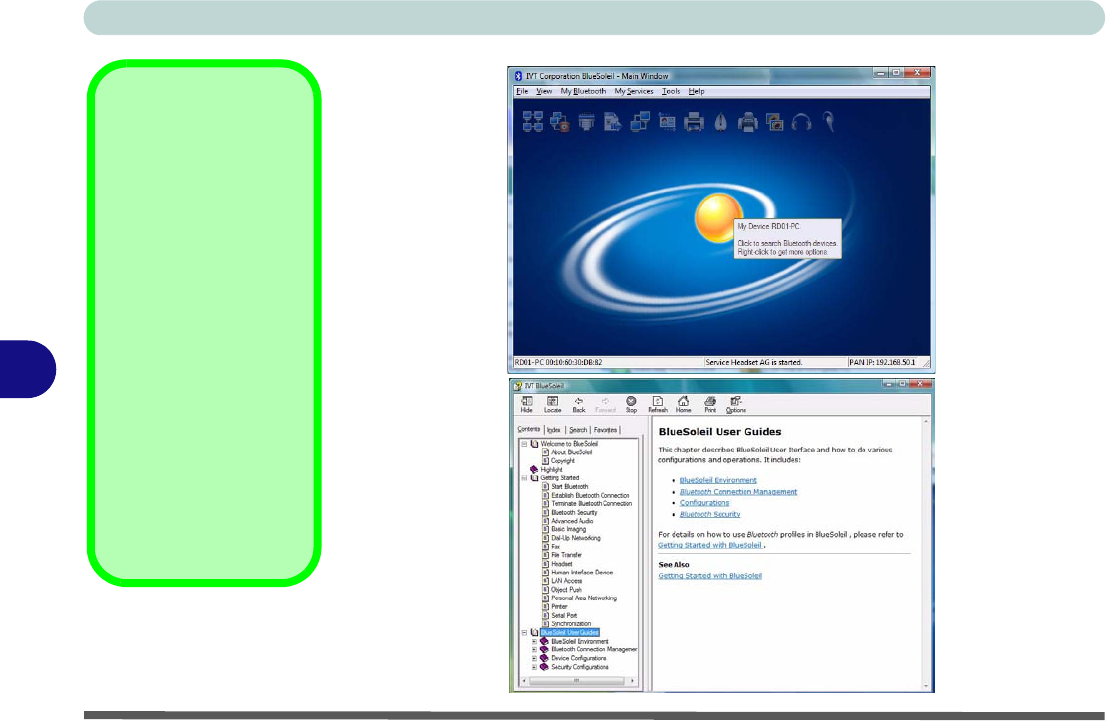Click the LAN Access service icon
The image size is (1106, 721).
tap(640, 122)
